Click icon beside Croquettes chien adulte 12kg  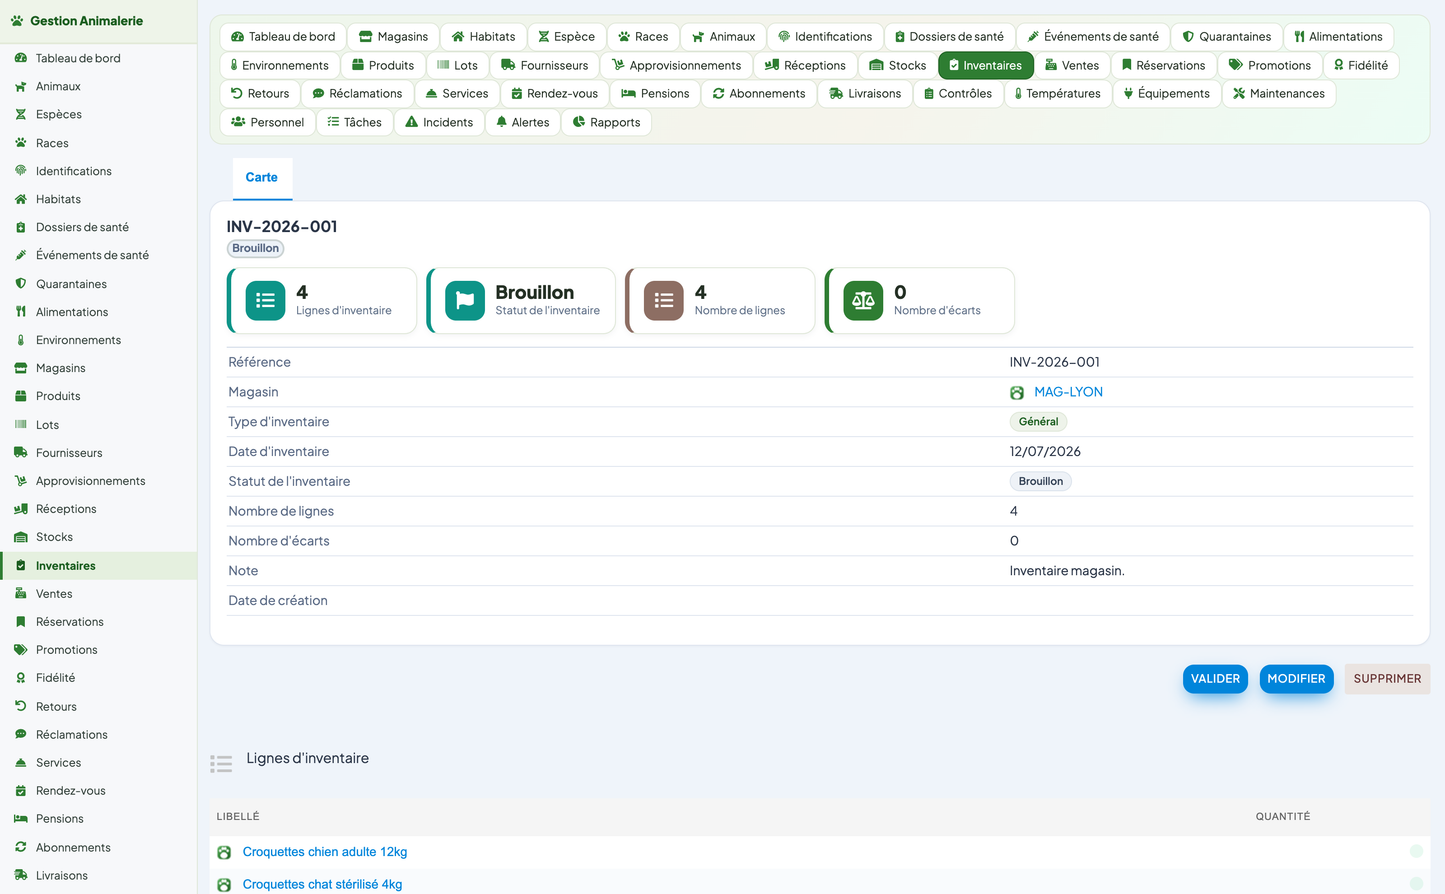[x=224, y=853]
